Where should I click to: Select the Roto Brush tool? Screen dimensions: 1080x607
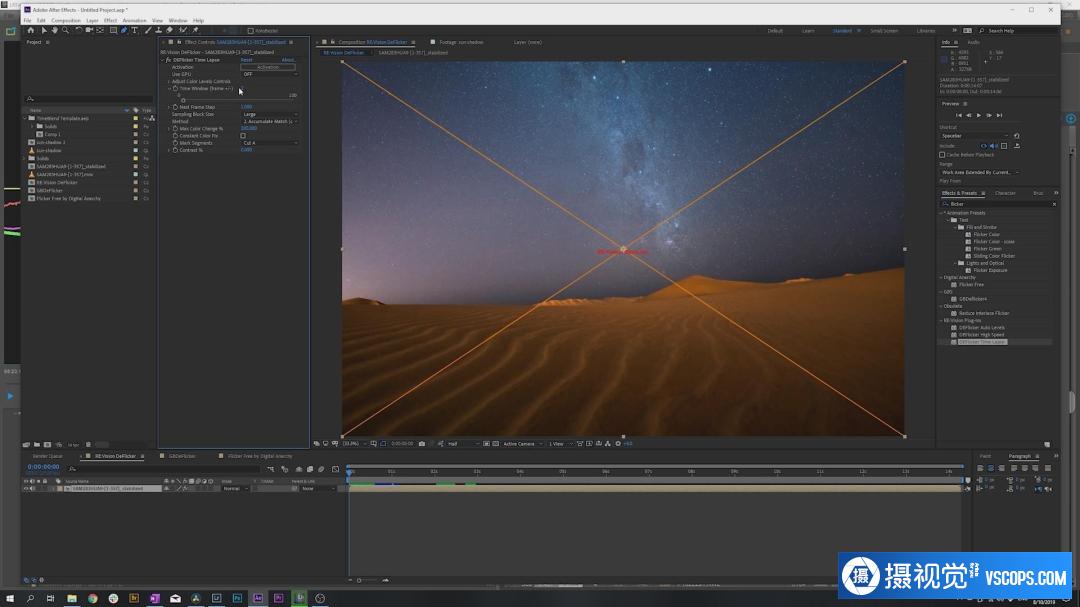click(183, 30)
